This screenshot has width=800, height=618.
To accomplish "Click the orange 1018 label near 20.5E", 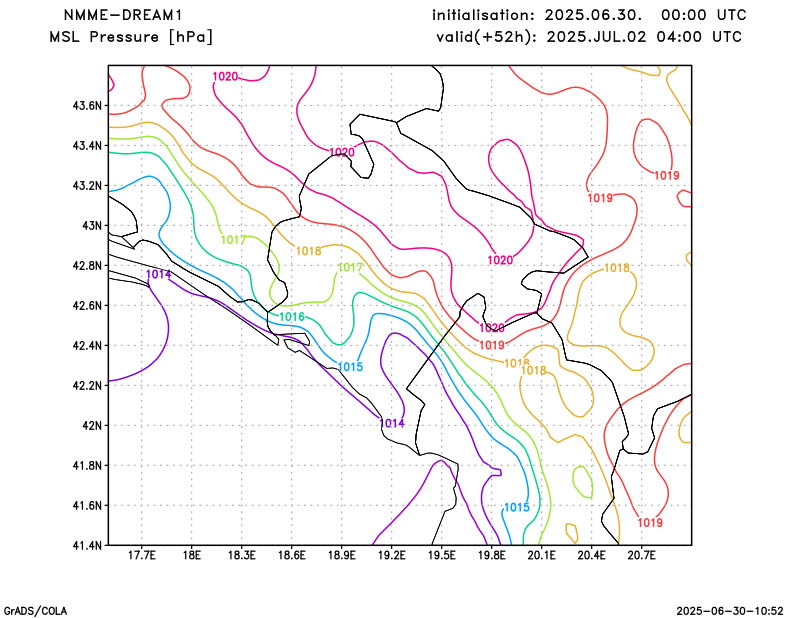I will [616, 268].
